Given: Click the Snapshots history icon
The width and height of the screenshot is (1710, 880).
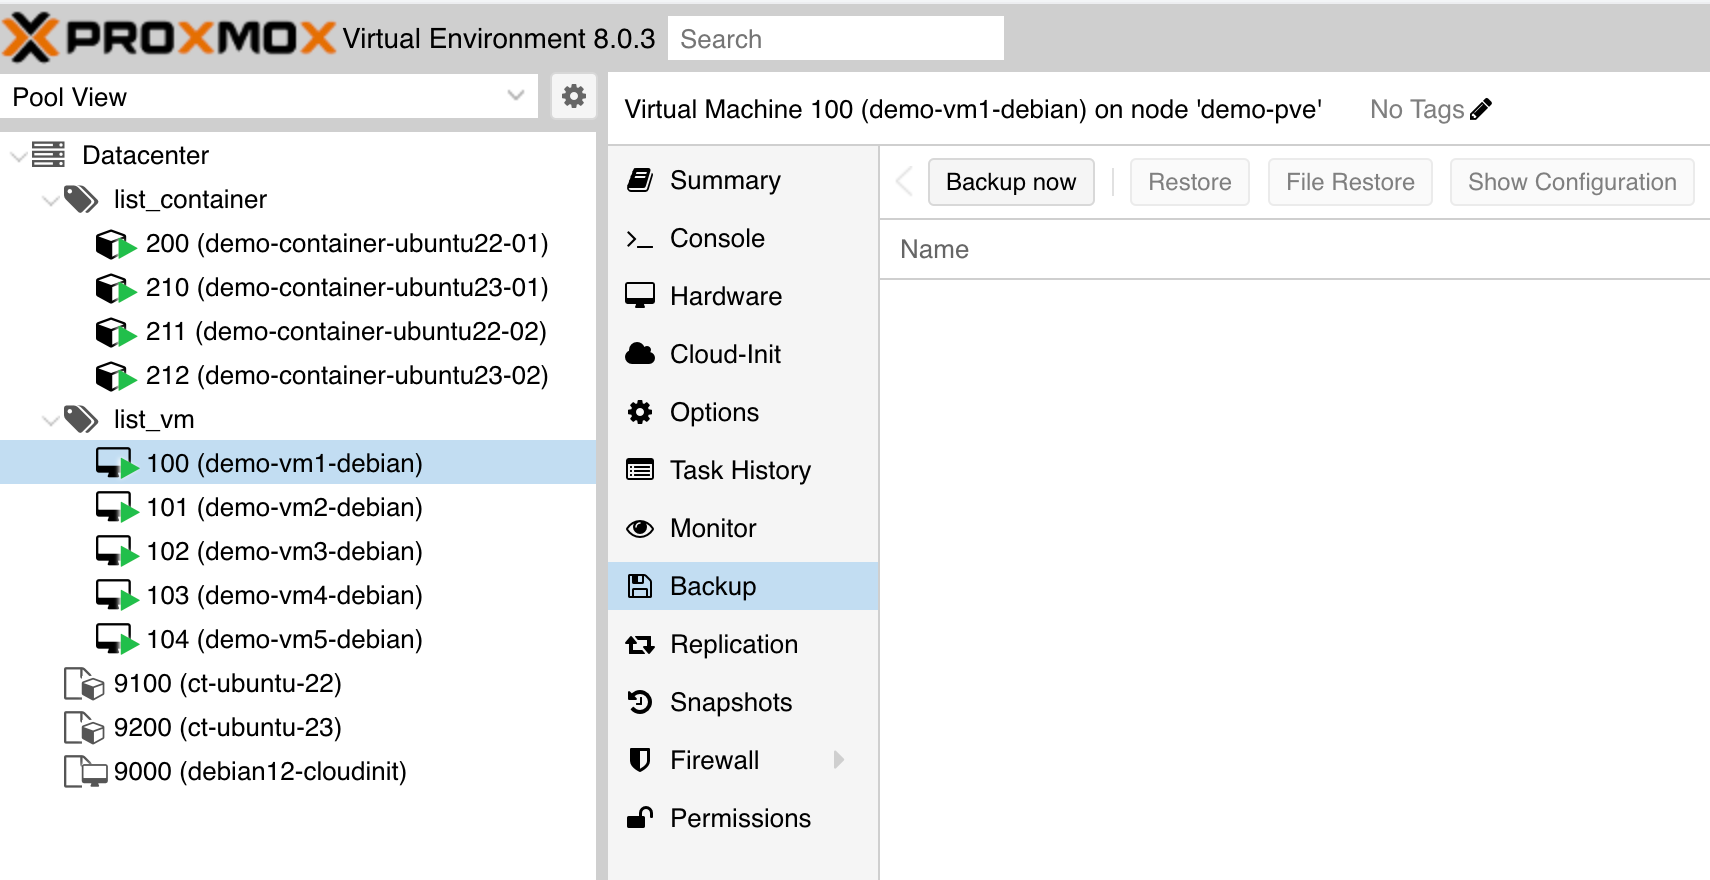Looking at the screenshot, I should pyautogui.click(x=640, y=702).
